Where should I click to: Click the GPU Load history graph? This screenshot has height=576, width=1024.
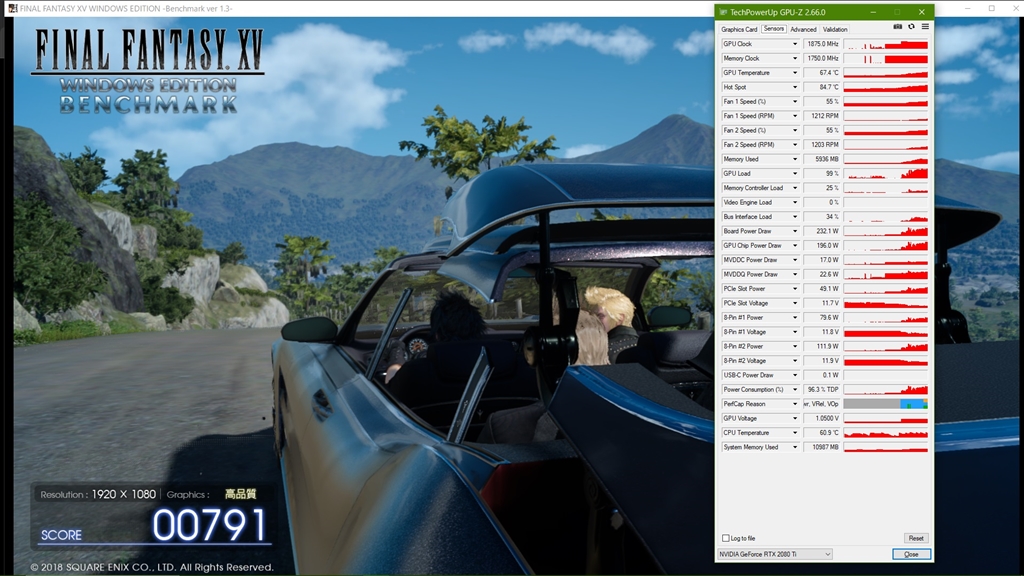pyautogui.click(x=886, y=173)
